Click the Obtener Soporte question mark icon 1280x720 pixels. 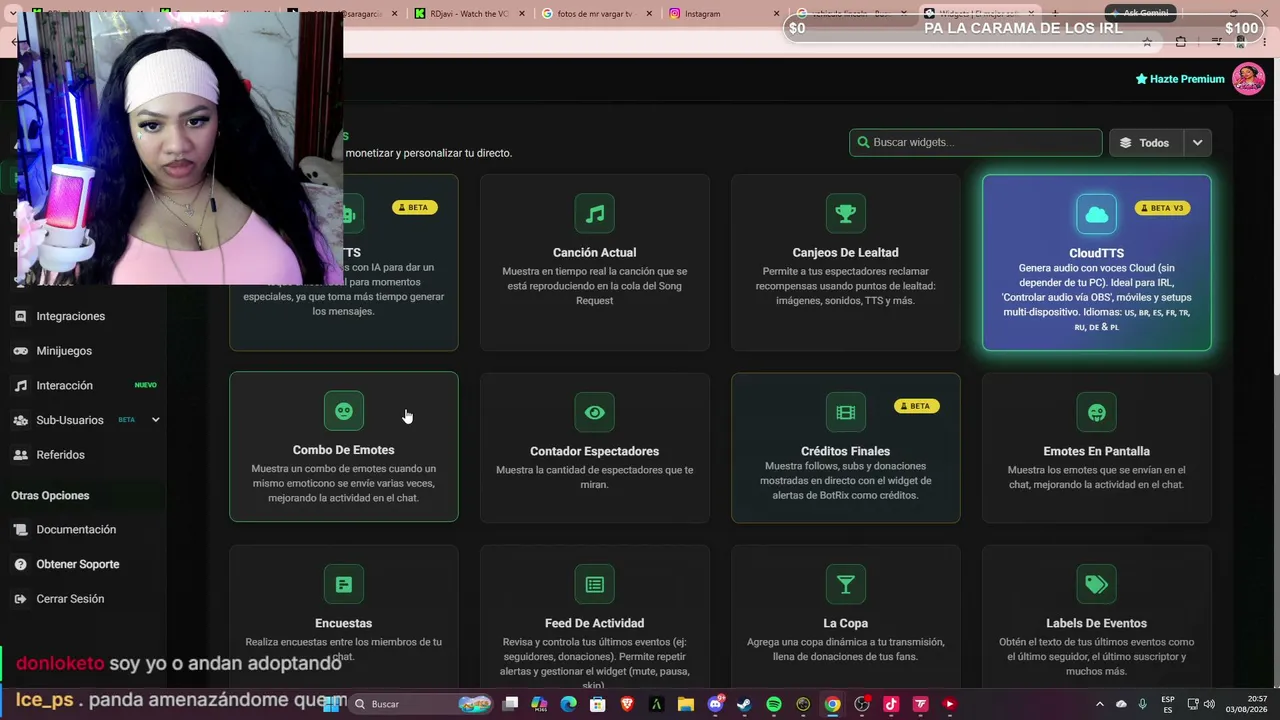coord(20,564)
